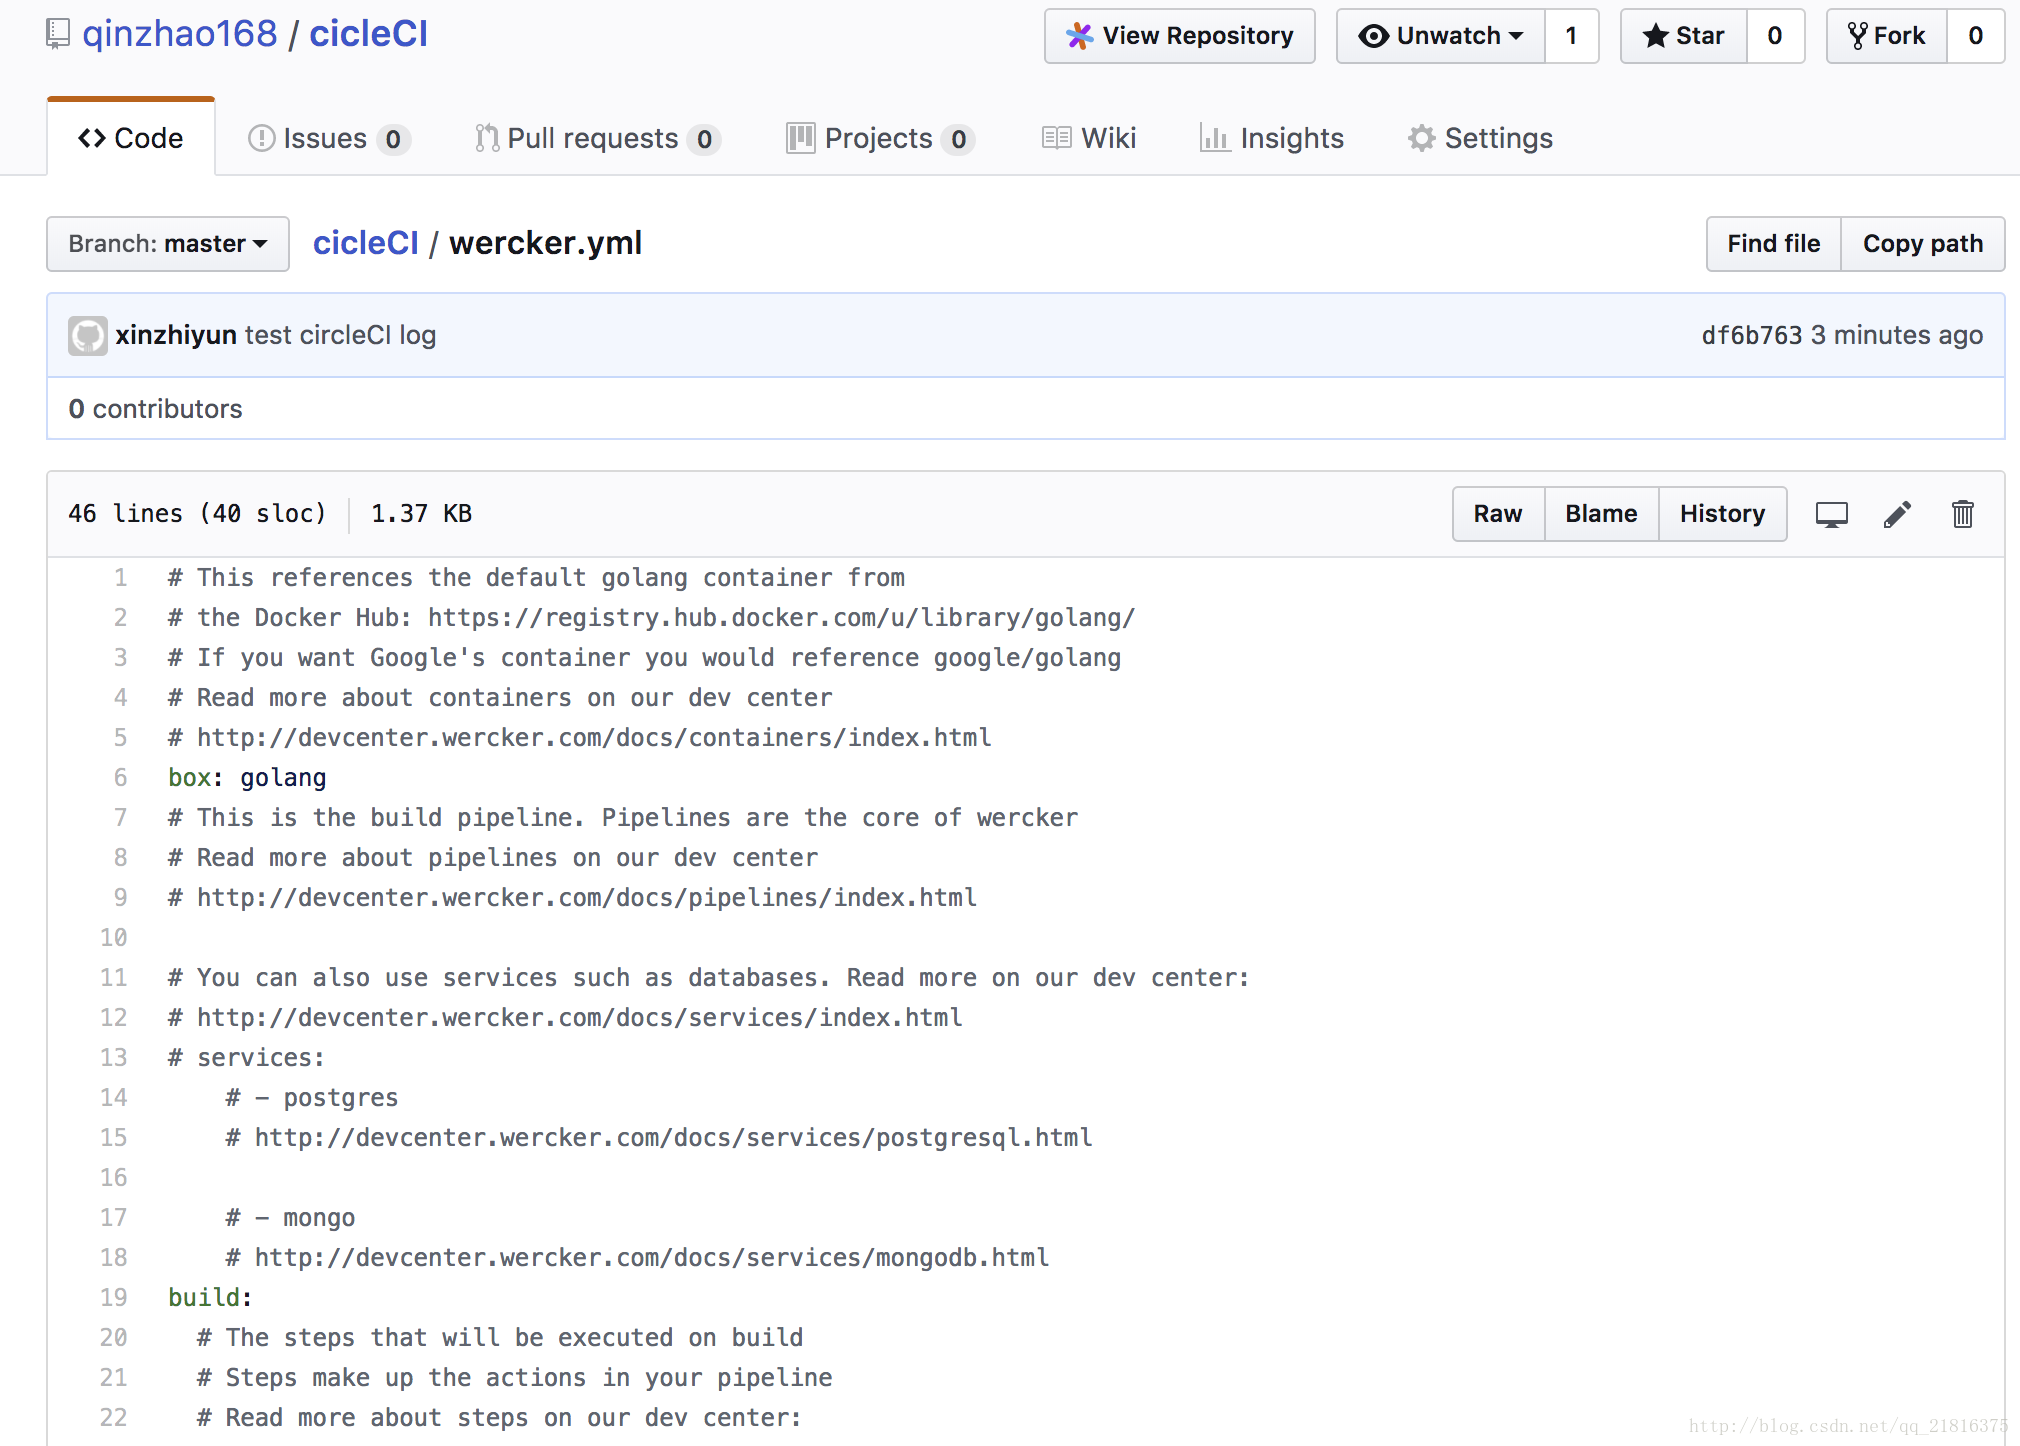
Task: Open the Code tab
Action: (x=131, y=138)
